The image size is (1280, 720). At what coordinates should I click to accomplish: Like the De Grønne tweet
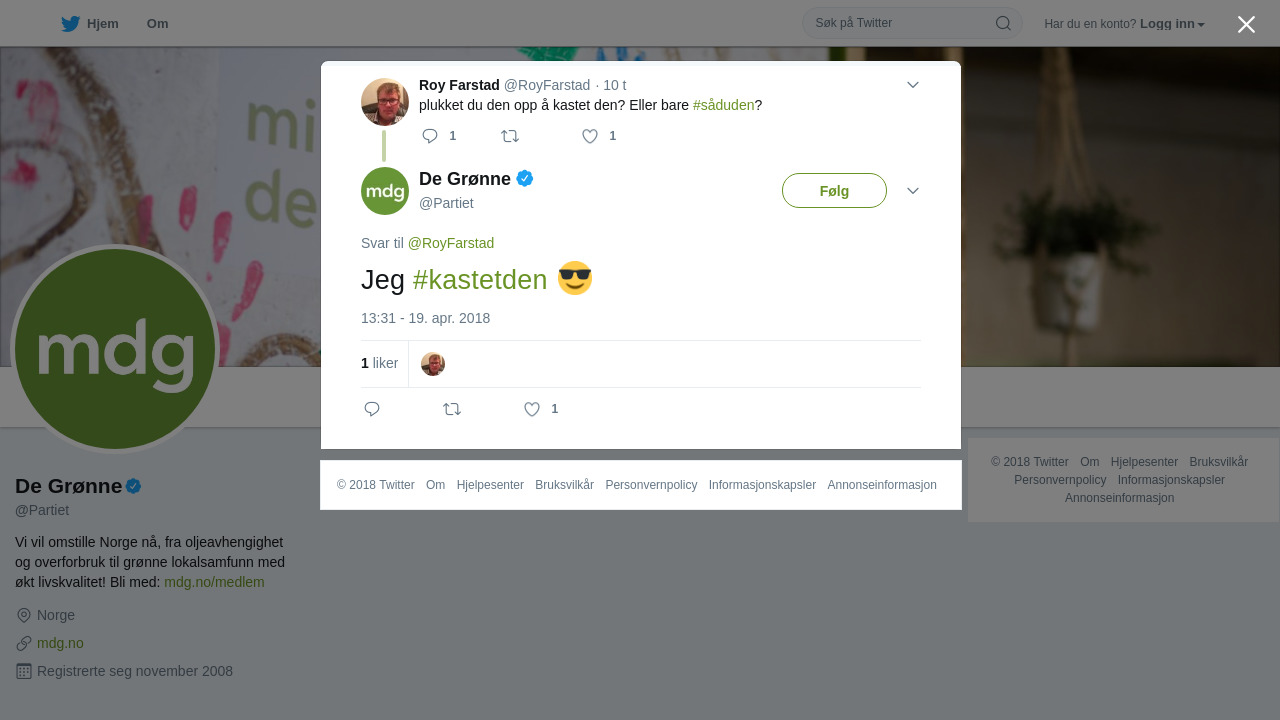tap(532, 409)
